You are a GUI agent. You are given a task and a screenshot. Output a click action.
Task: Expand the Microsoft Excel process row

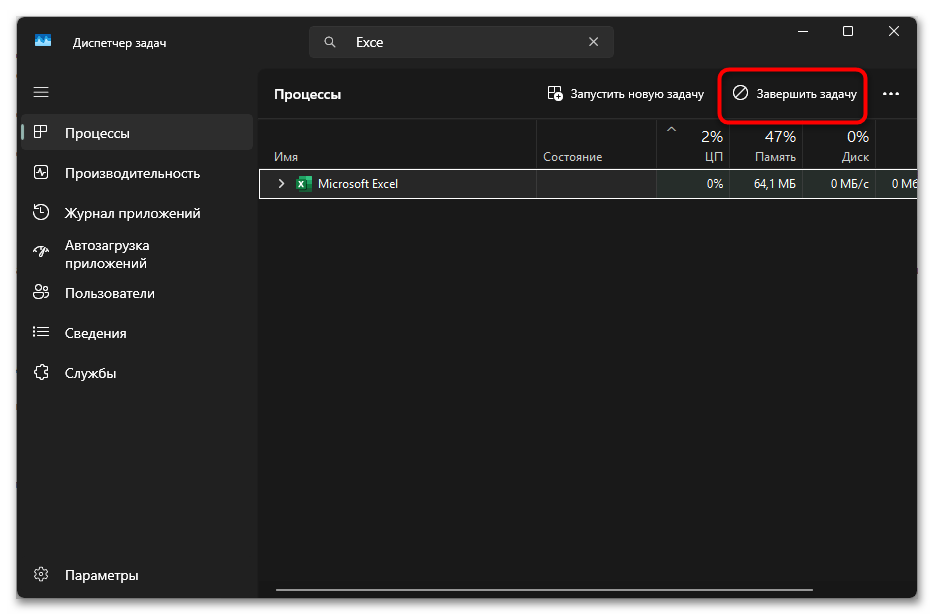(281, 184)
